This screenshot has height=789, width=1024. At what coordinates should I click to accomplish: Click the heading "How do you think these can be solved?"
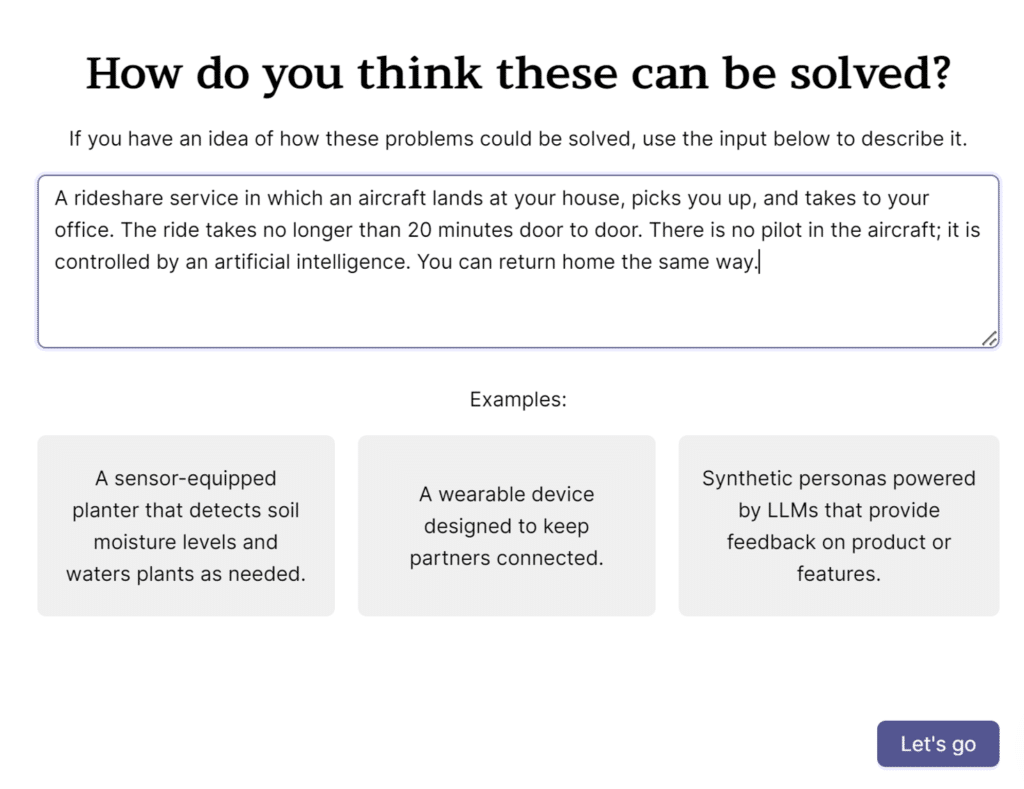pyautogui.click(x=516, y=72)
